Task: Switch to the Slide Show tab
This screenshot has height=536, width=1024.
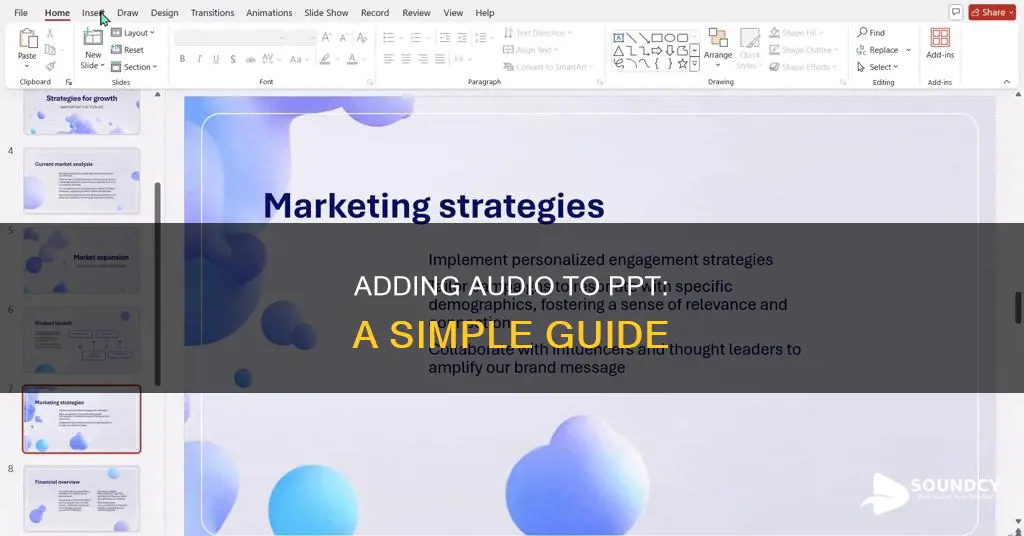Action: point(327,12)
